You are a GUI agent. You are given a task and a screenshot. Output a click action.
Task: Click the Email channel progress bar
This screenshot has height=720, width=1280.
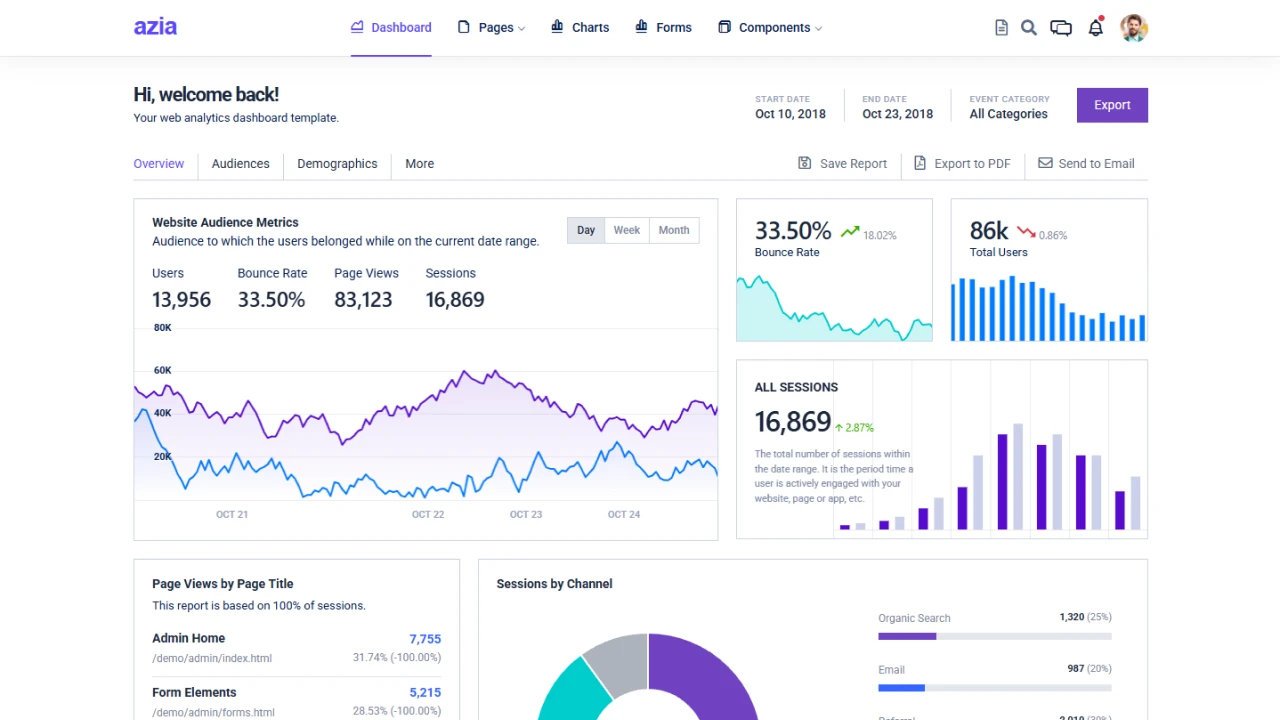tap(995, 688)
